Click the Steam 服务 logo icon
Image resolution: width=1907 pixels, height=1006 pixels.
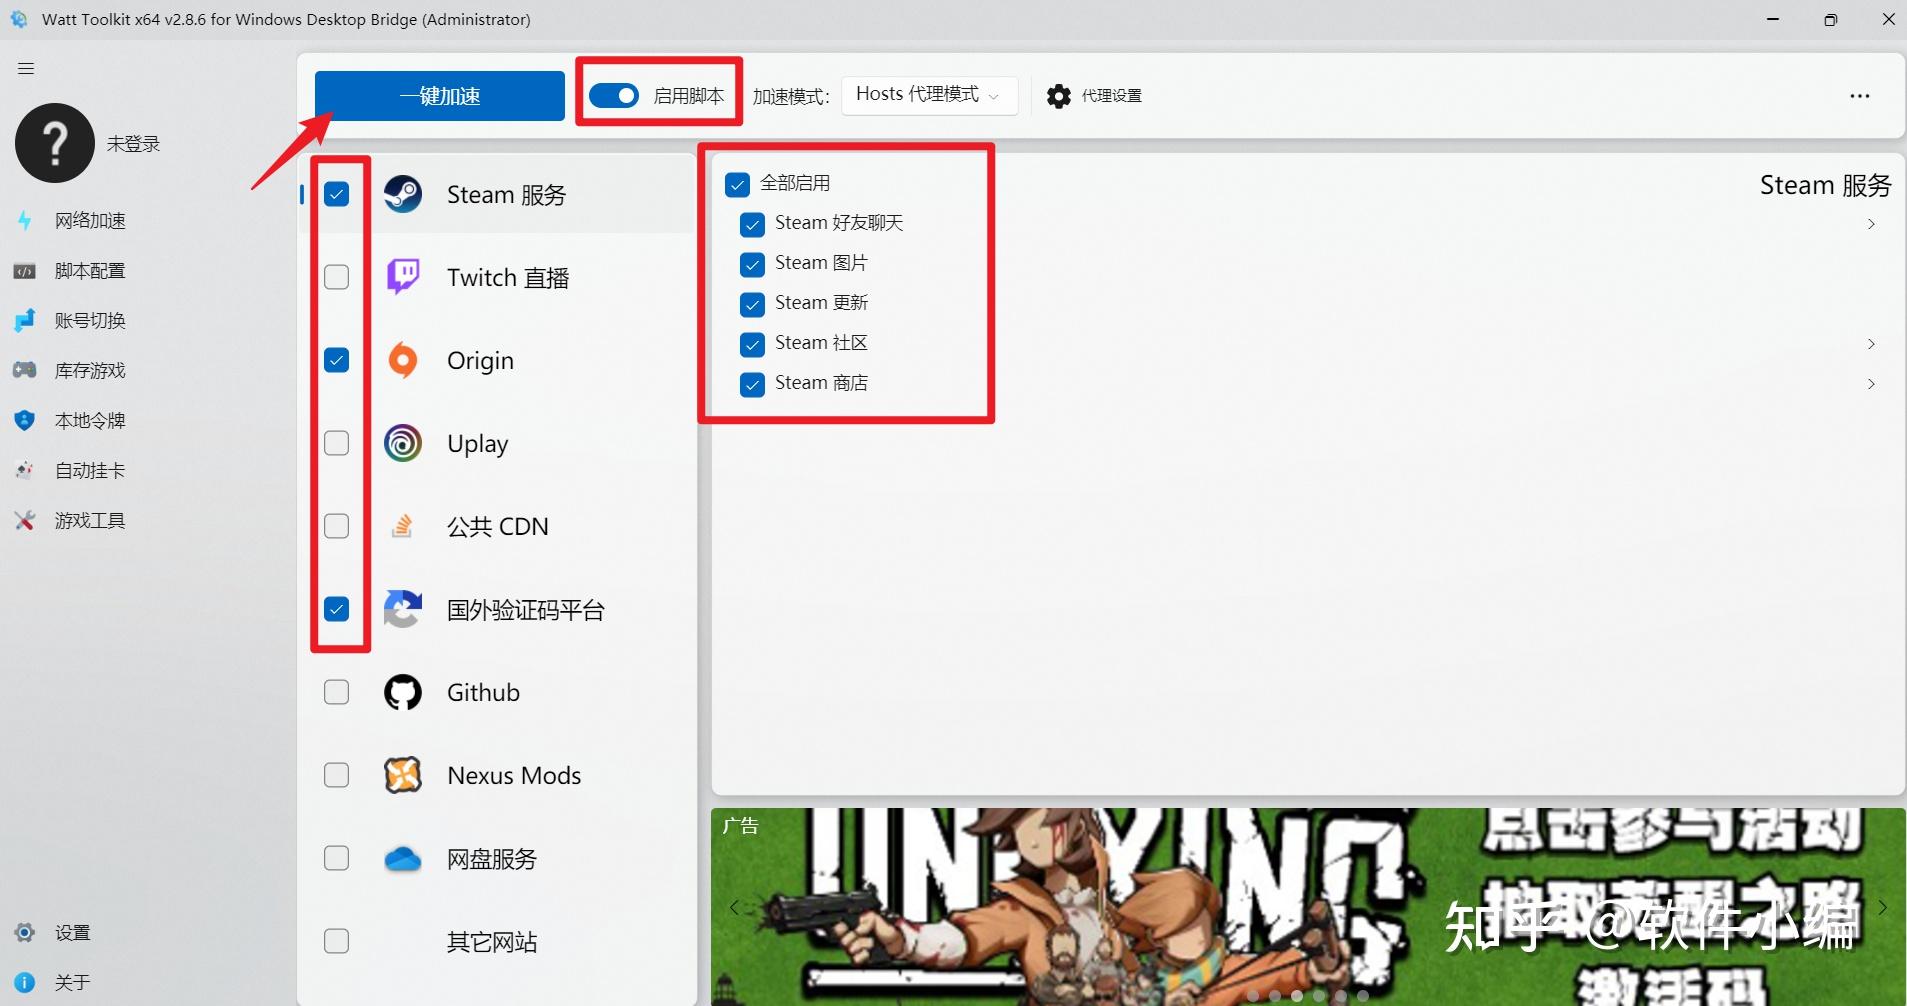point(403,194)
